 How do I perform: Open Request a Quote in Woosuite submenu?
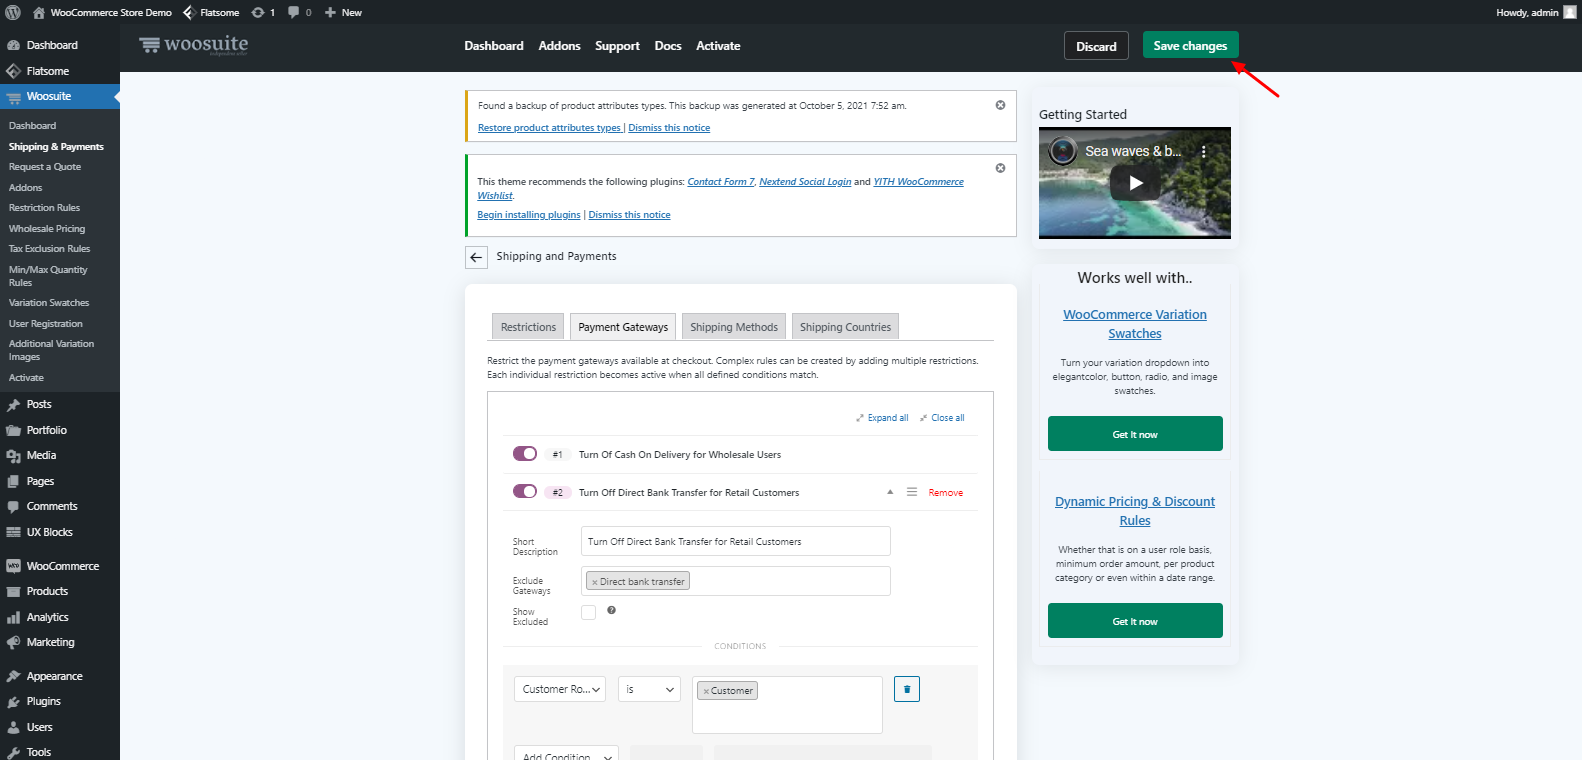pos(45,167)
